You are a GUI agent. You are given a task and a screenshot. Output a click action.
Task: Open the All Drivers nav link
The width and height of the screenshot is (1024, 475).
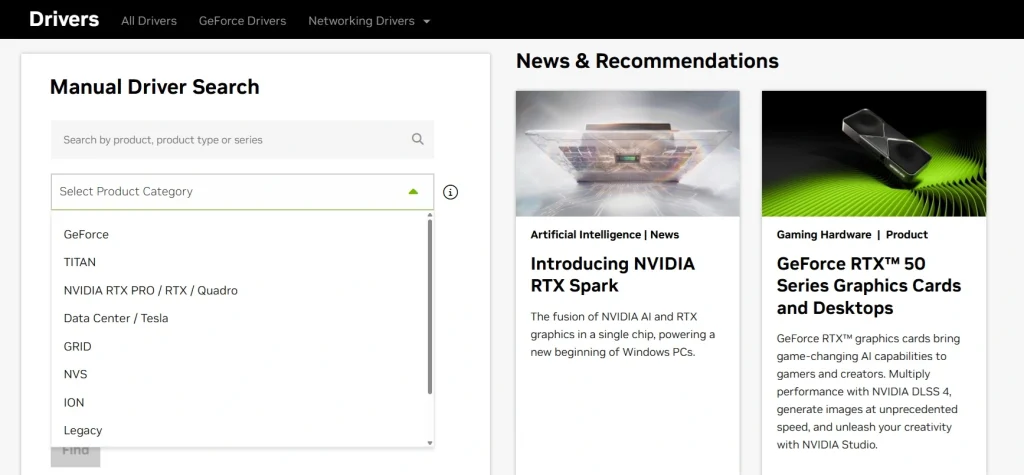[149, 21]
